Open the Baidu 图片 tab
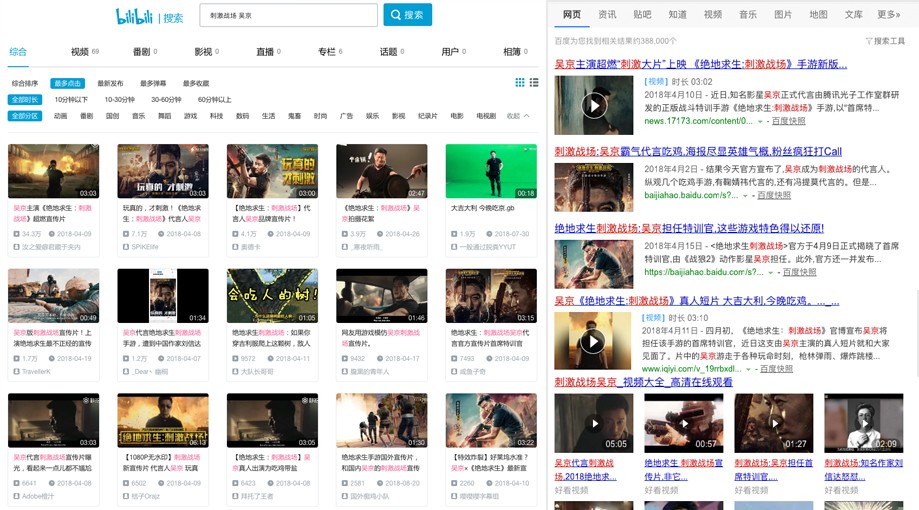919x510 pixels. coord(783,15)
